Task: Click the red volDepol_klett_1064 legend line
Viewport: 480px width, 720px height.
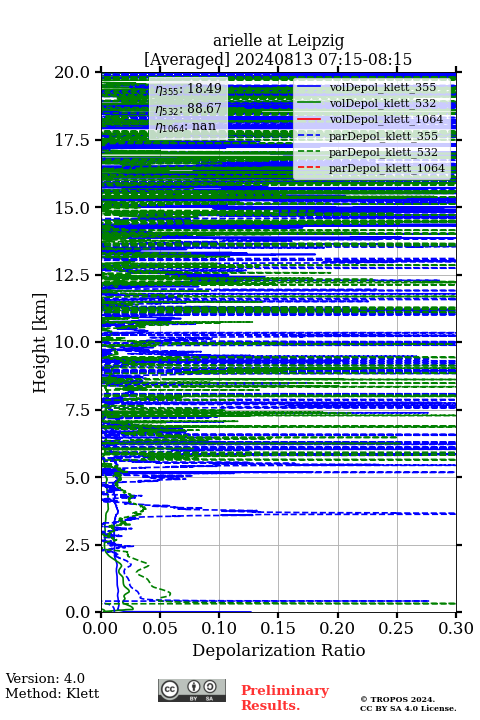Action: tap(309, 119)
